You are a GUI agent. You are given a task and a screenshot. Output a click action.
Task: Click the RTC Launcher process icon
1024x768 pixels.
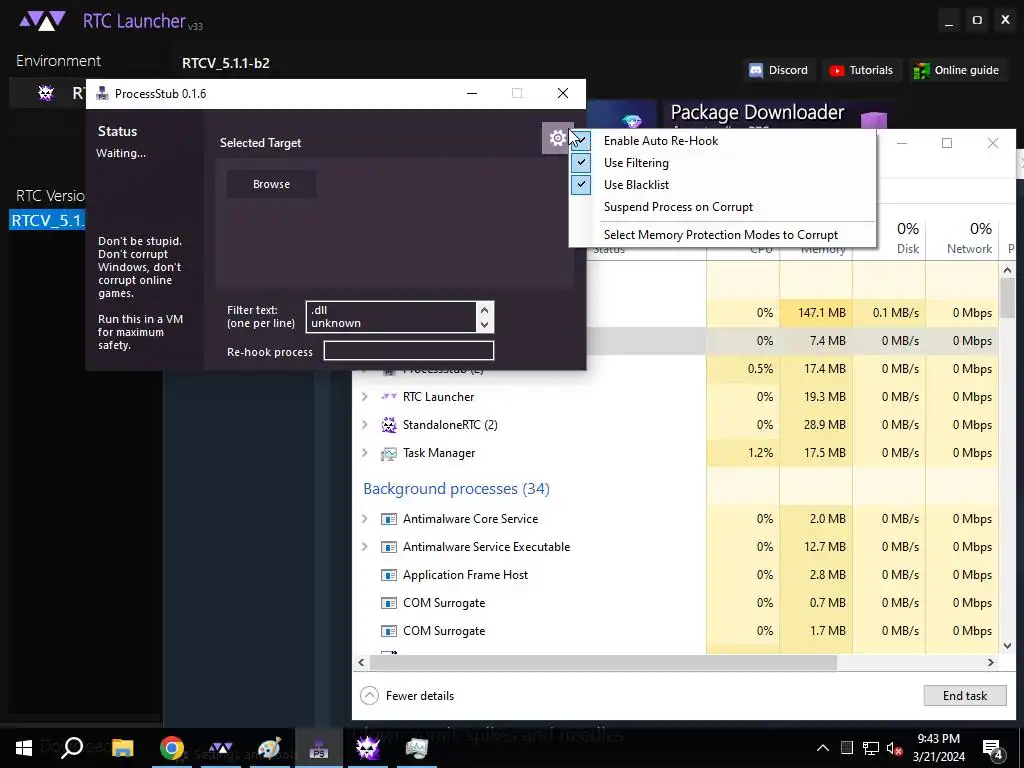(389, 396)
